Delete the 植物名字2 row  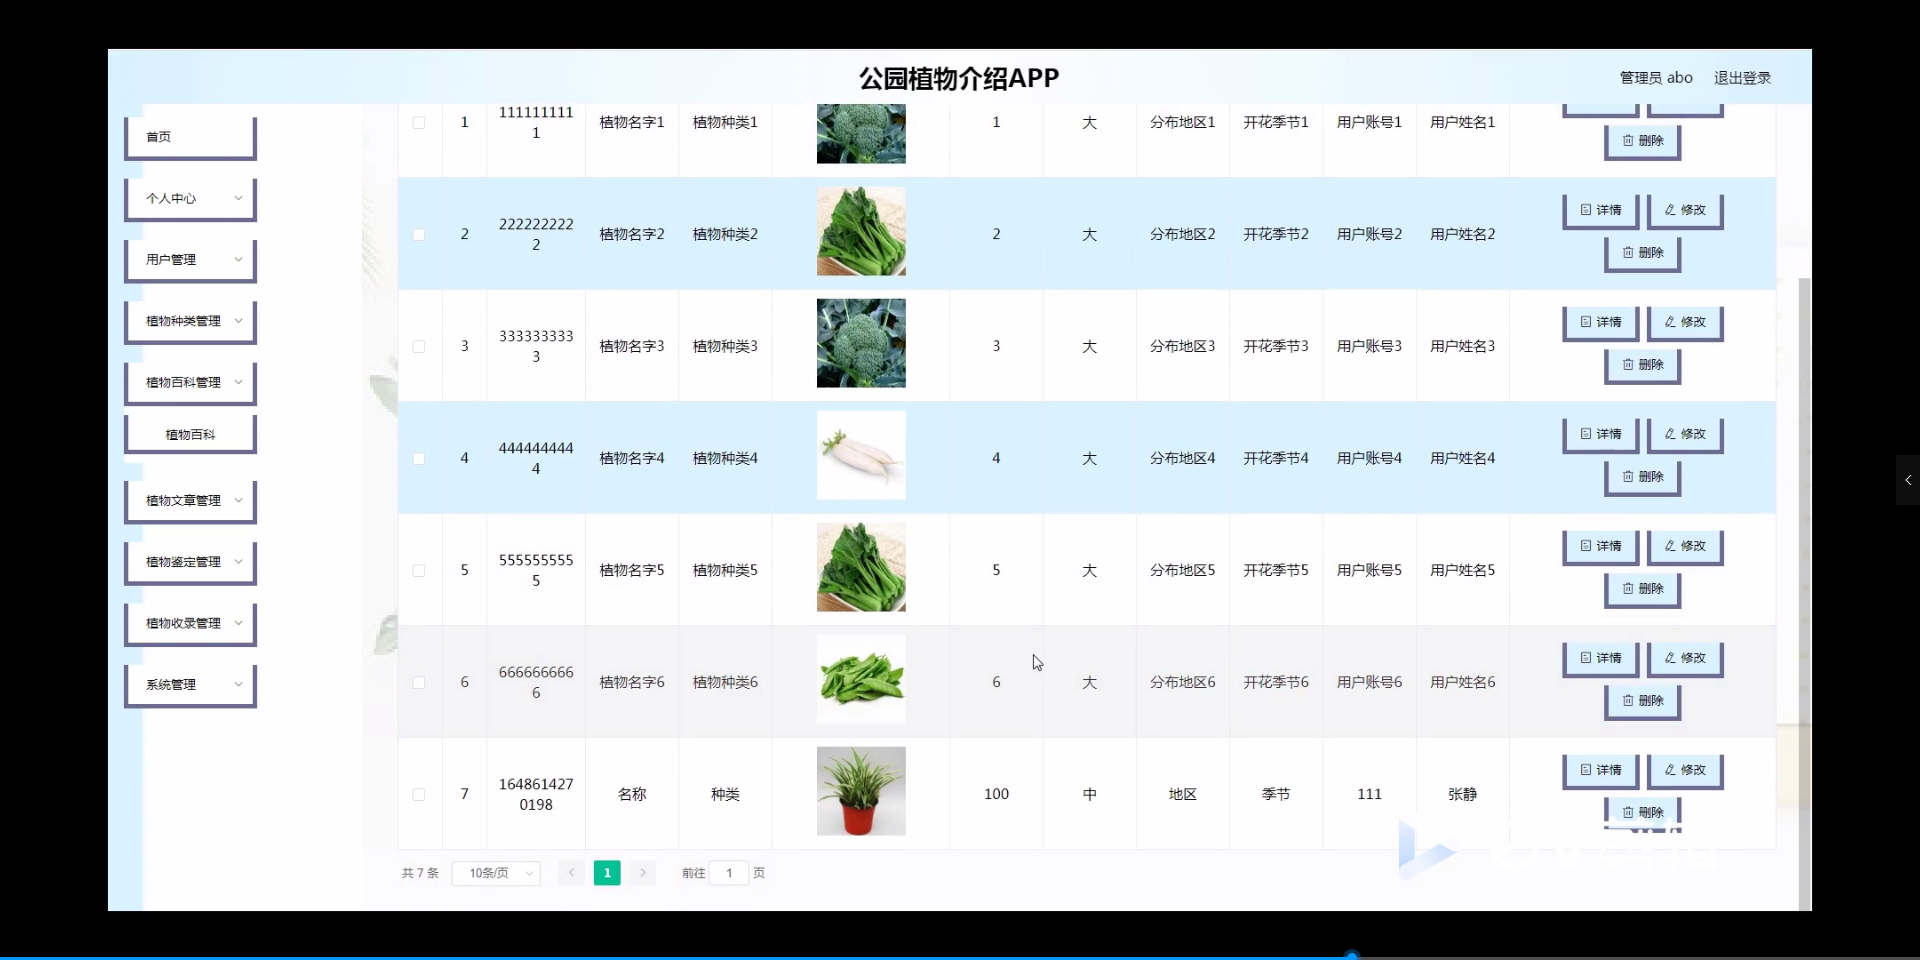(x=1643, y=253)
